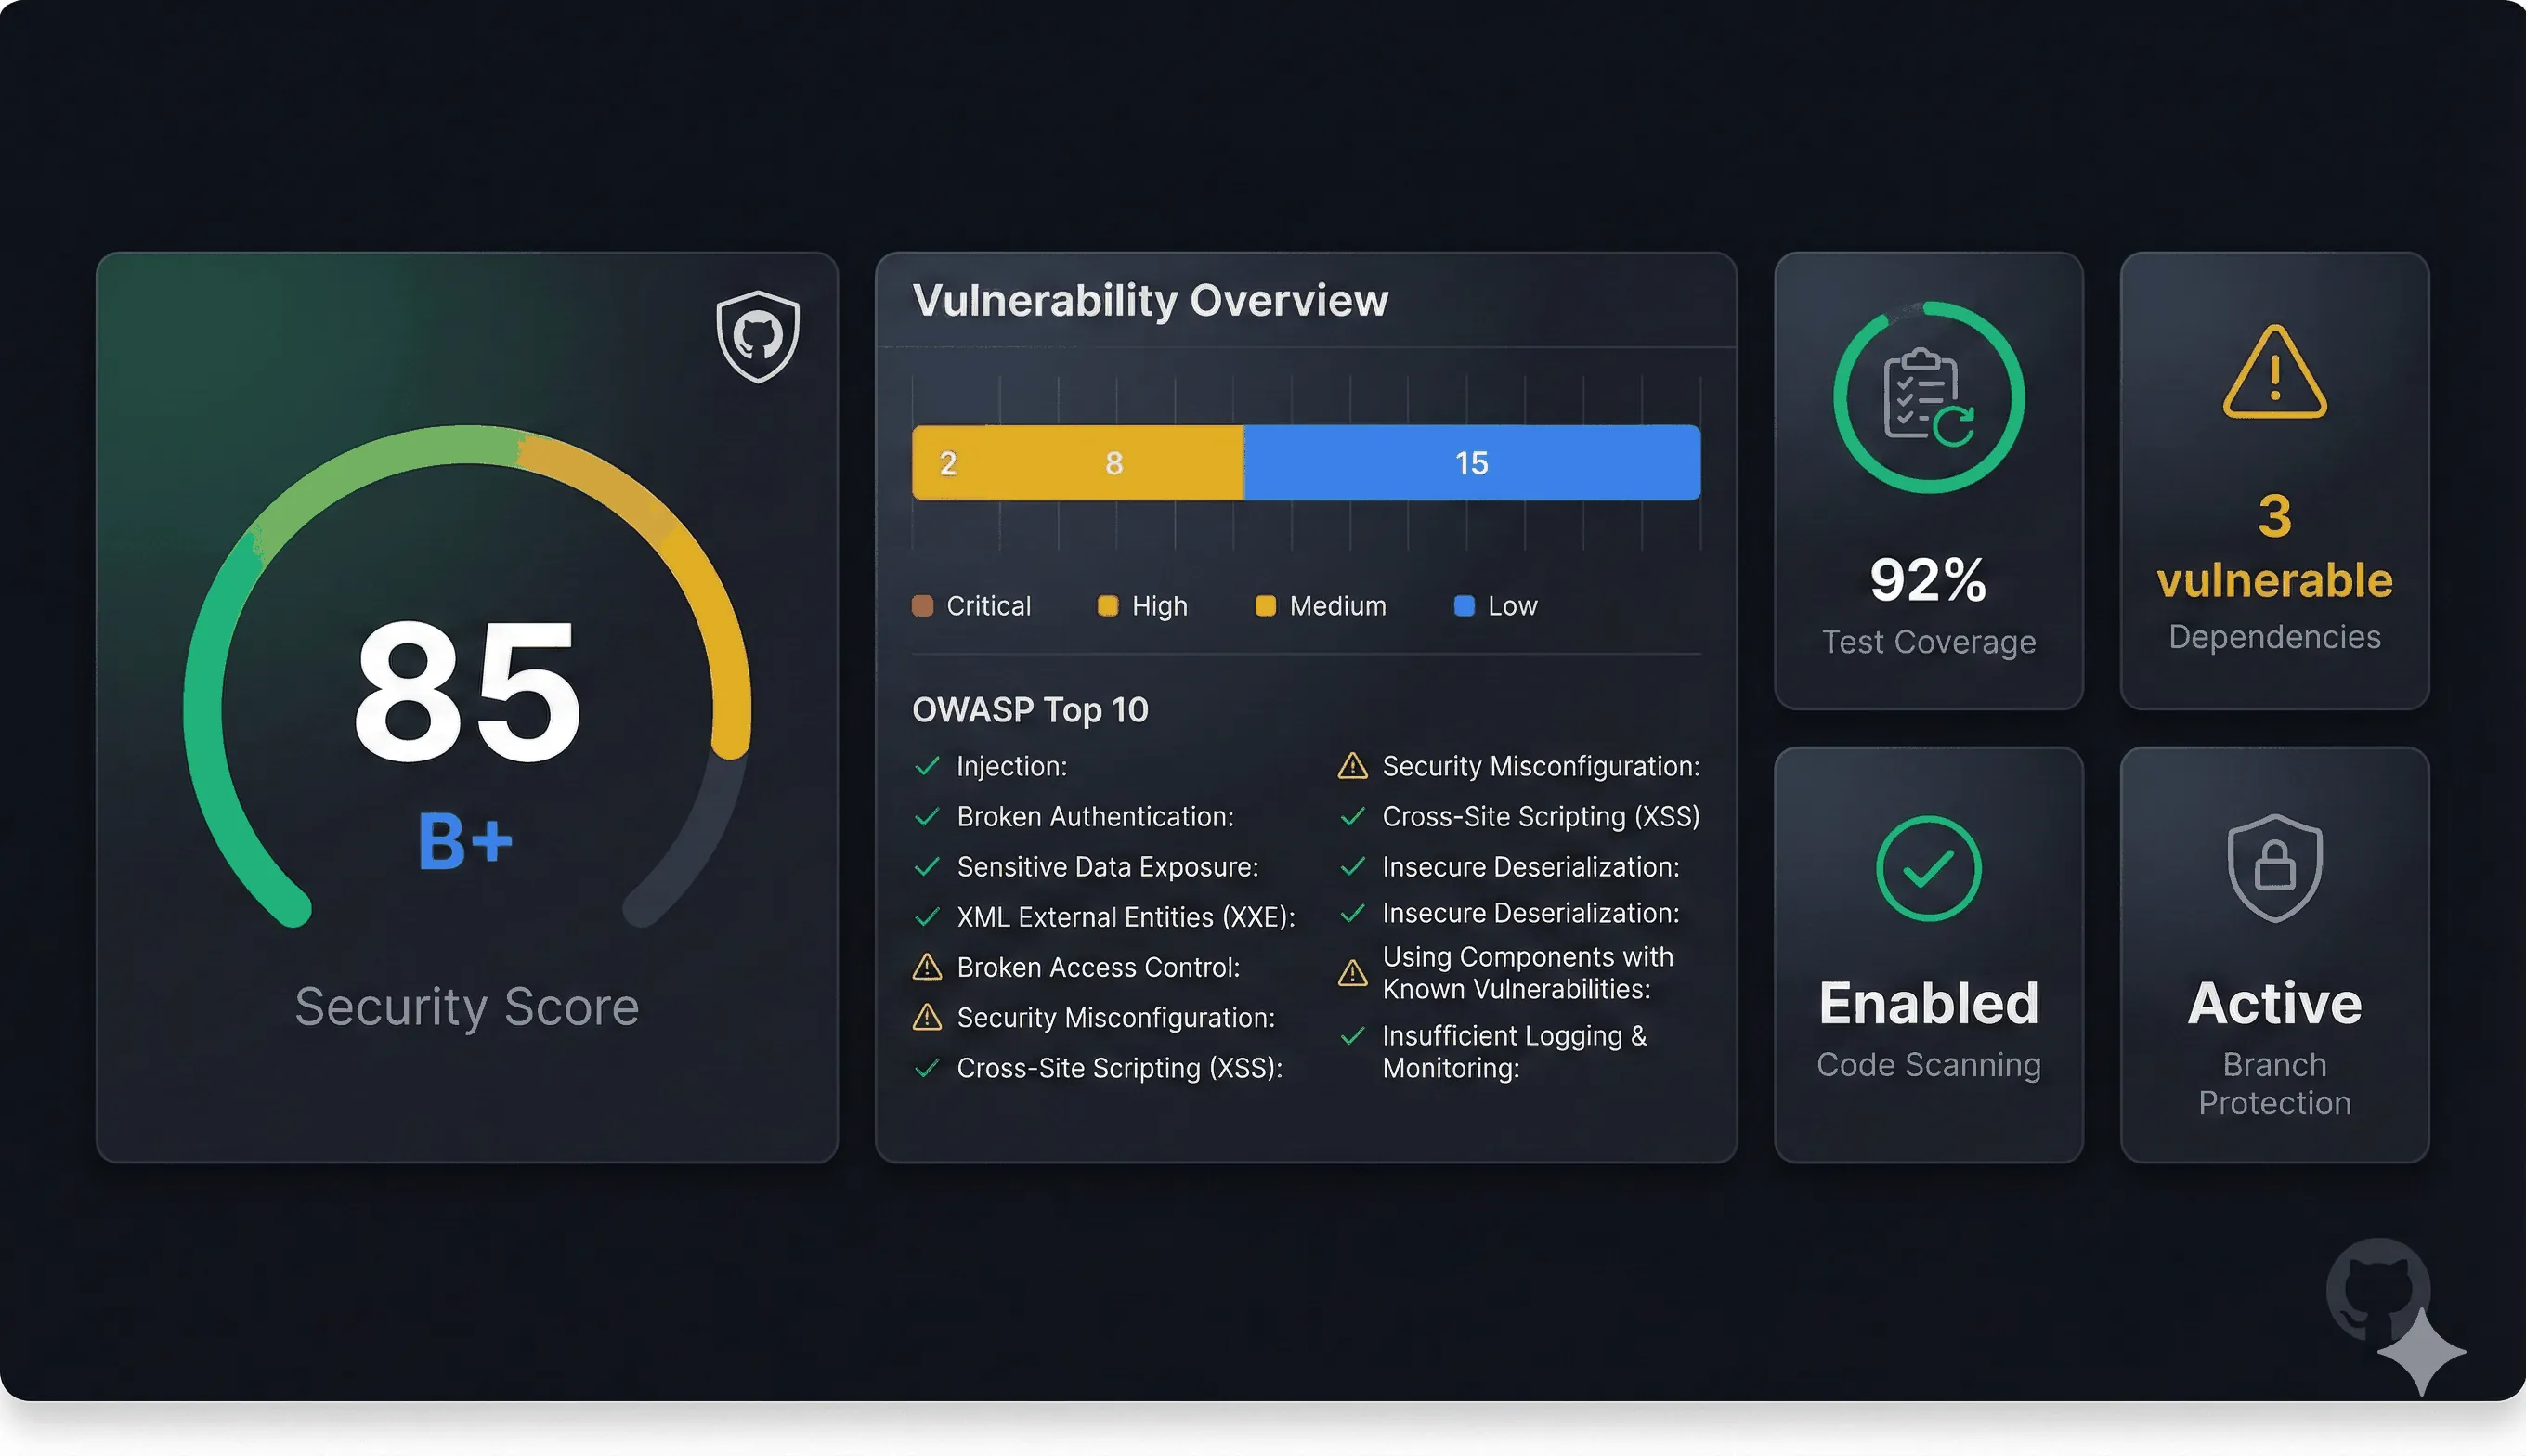Click the Broken Authentication list entry
This screenshot has width=2526, height=1456.
coord(1095,816)
